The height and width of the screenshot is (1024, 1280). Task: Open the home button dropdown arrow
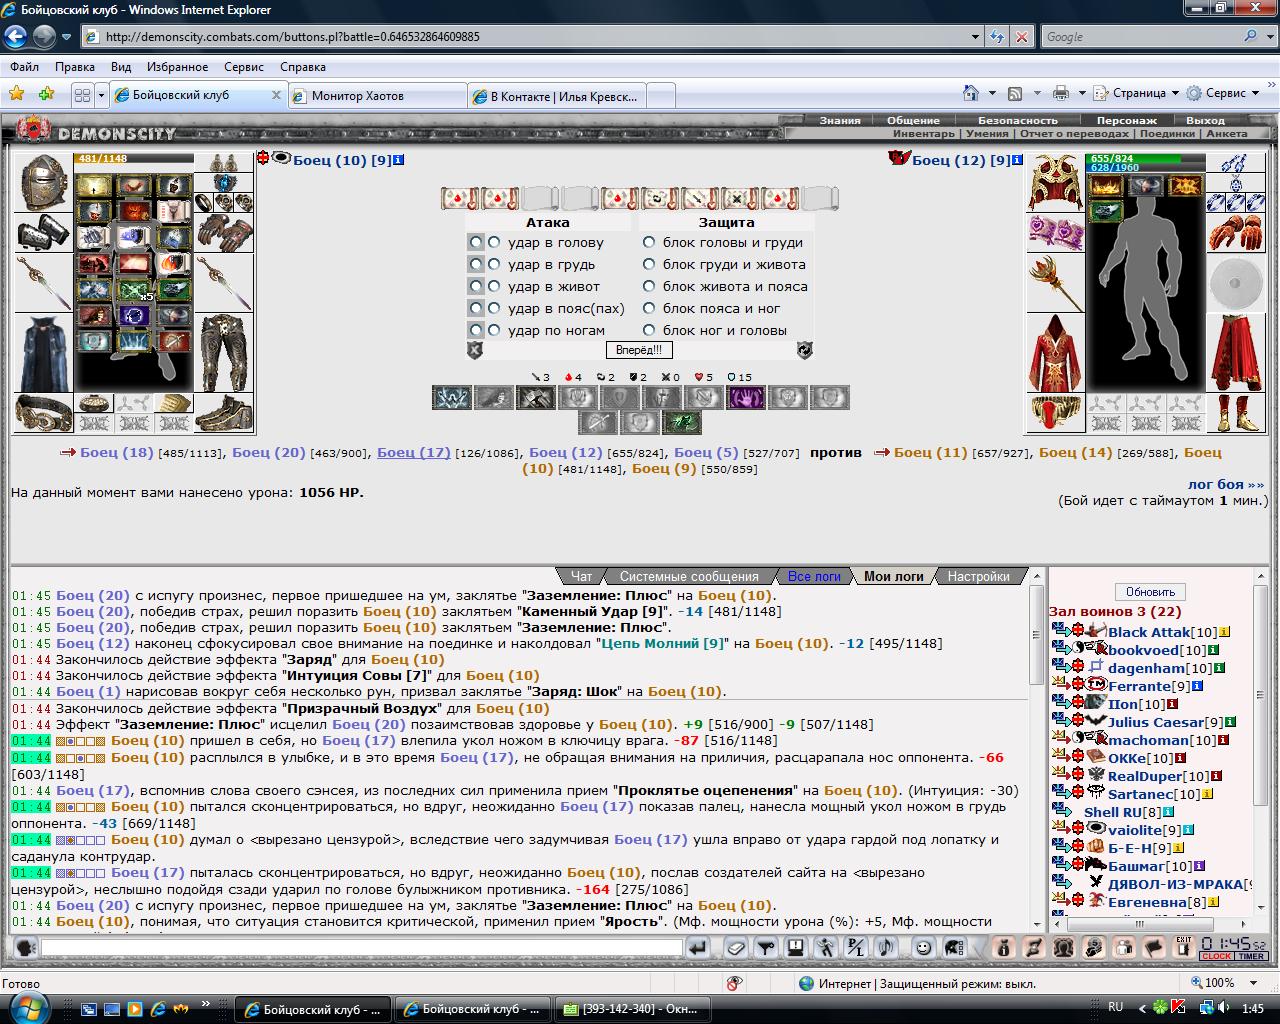coord(992,93)
